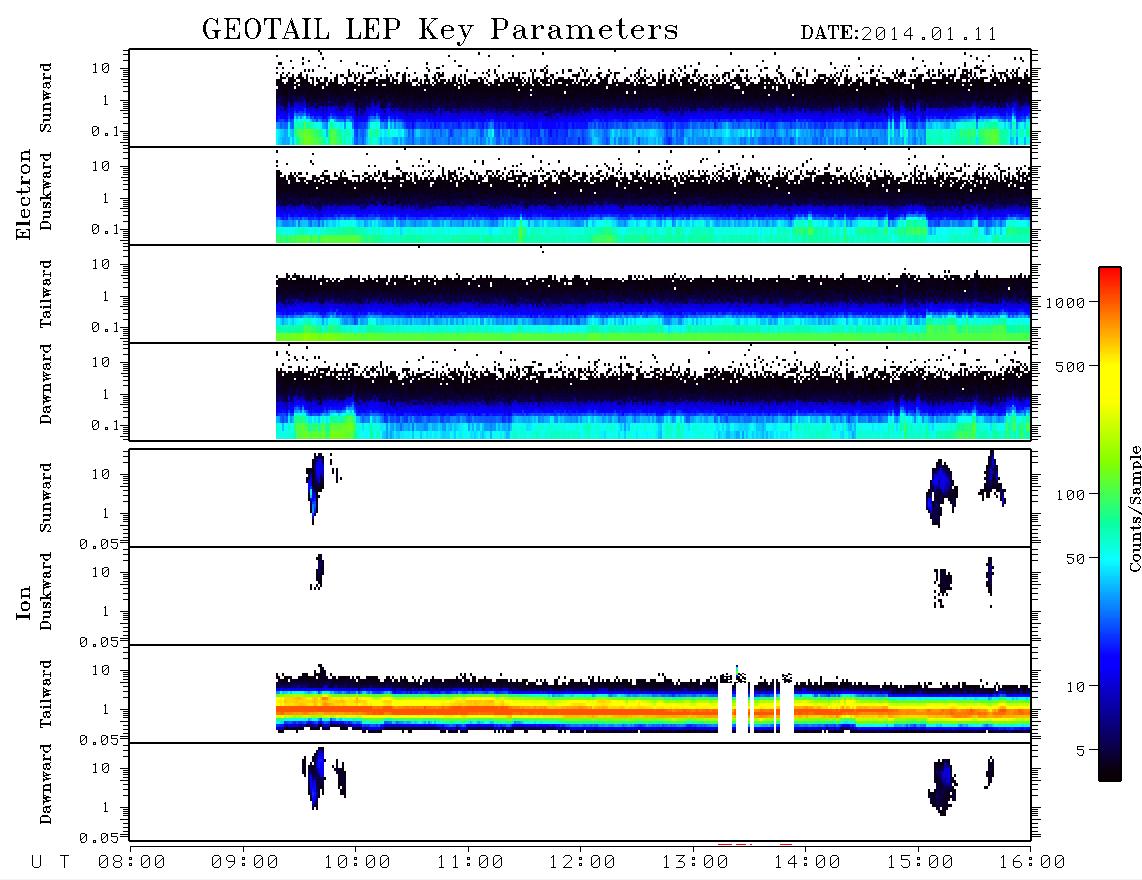Click the Ion "Duskward" panel label
This screenshot has height=880, width=1142.
(46, 591)
